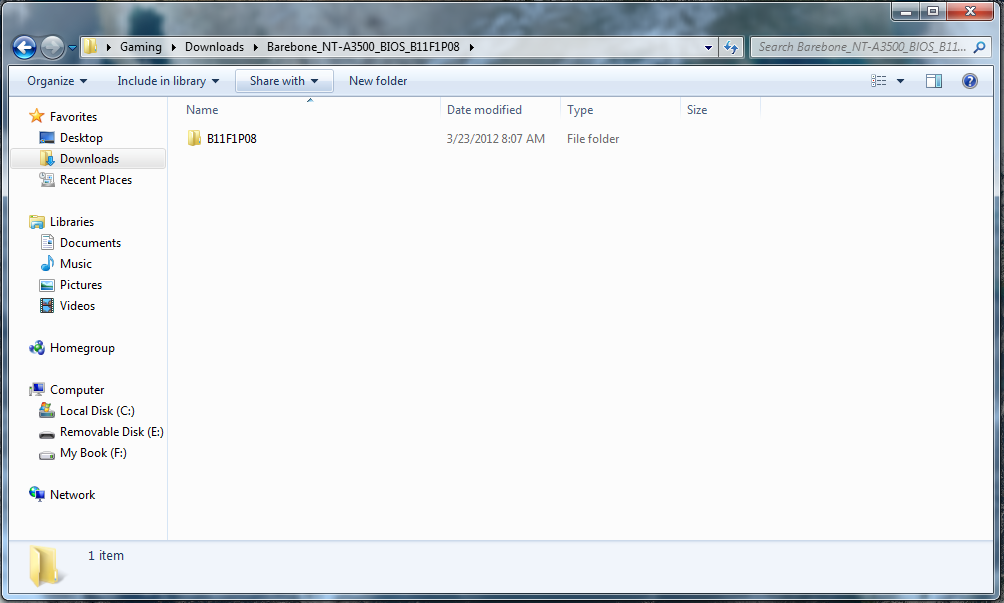The height and width of the screenshot is (603, 1004).
Task: Click the Pictures library icon
Action: pos(47,285)
